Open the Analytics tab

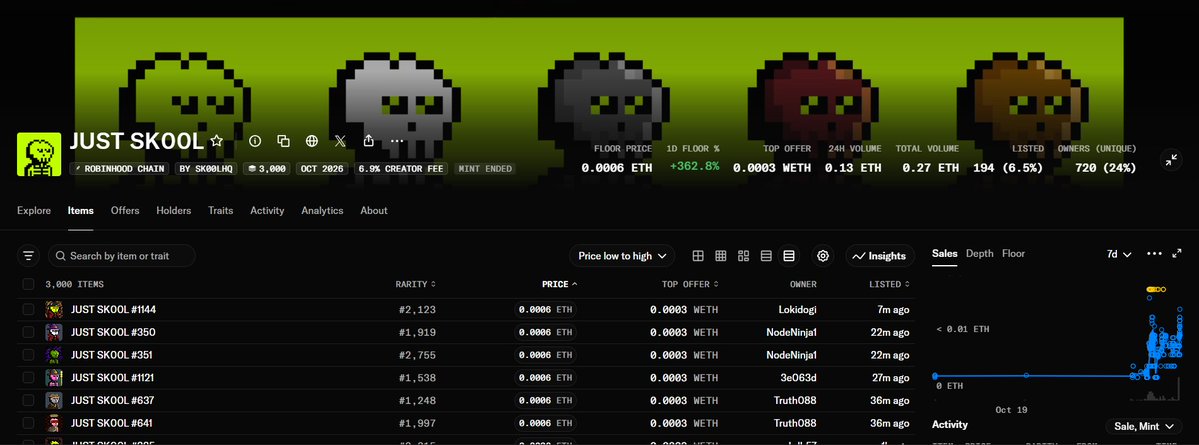point(322,210)
